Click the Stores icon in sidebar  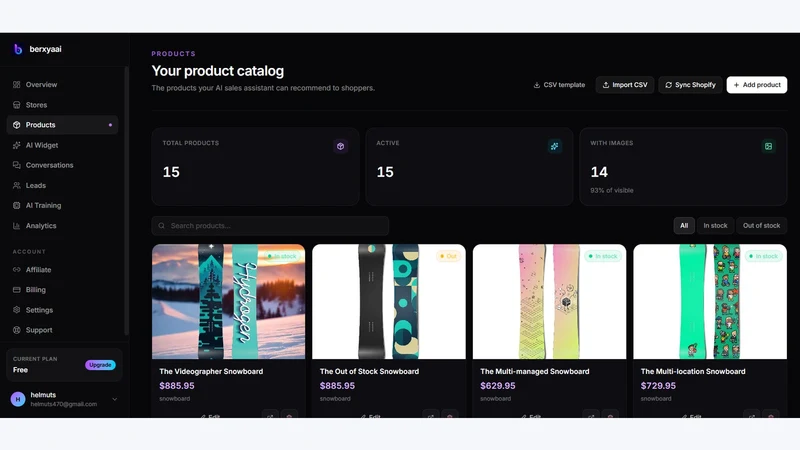click(16, 105)
